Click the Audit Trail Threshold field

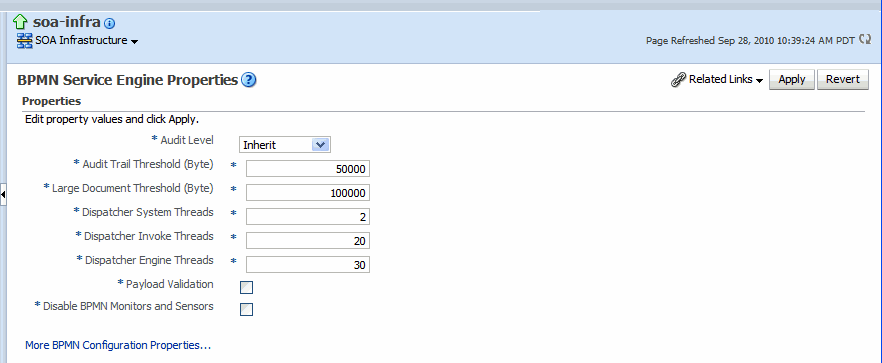point(308,169)
